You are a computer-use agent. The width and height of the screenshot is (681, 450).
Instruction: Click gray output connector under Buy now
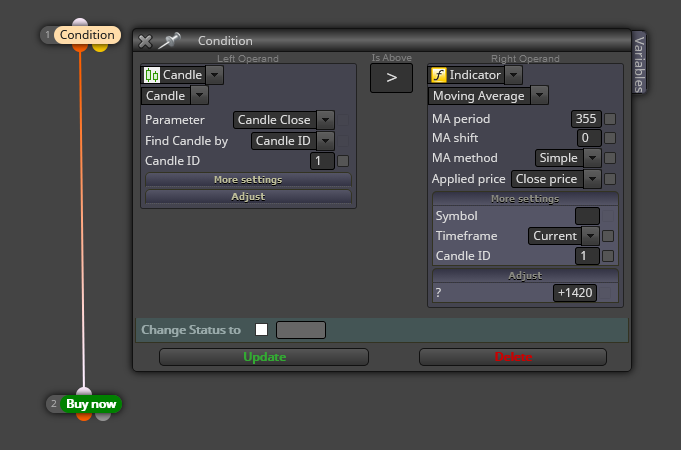[103, 416]
